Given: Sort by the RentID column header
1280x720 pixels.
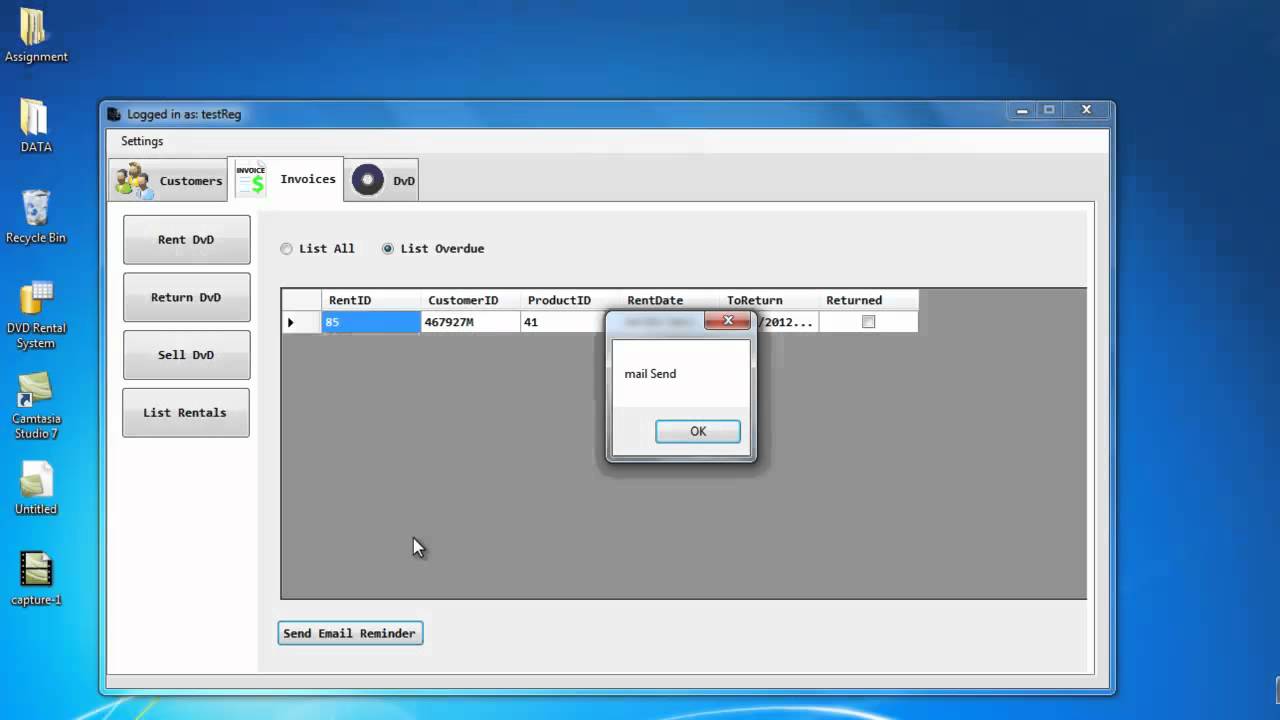Looking at the screenshot, I should [371, 300].
